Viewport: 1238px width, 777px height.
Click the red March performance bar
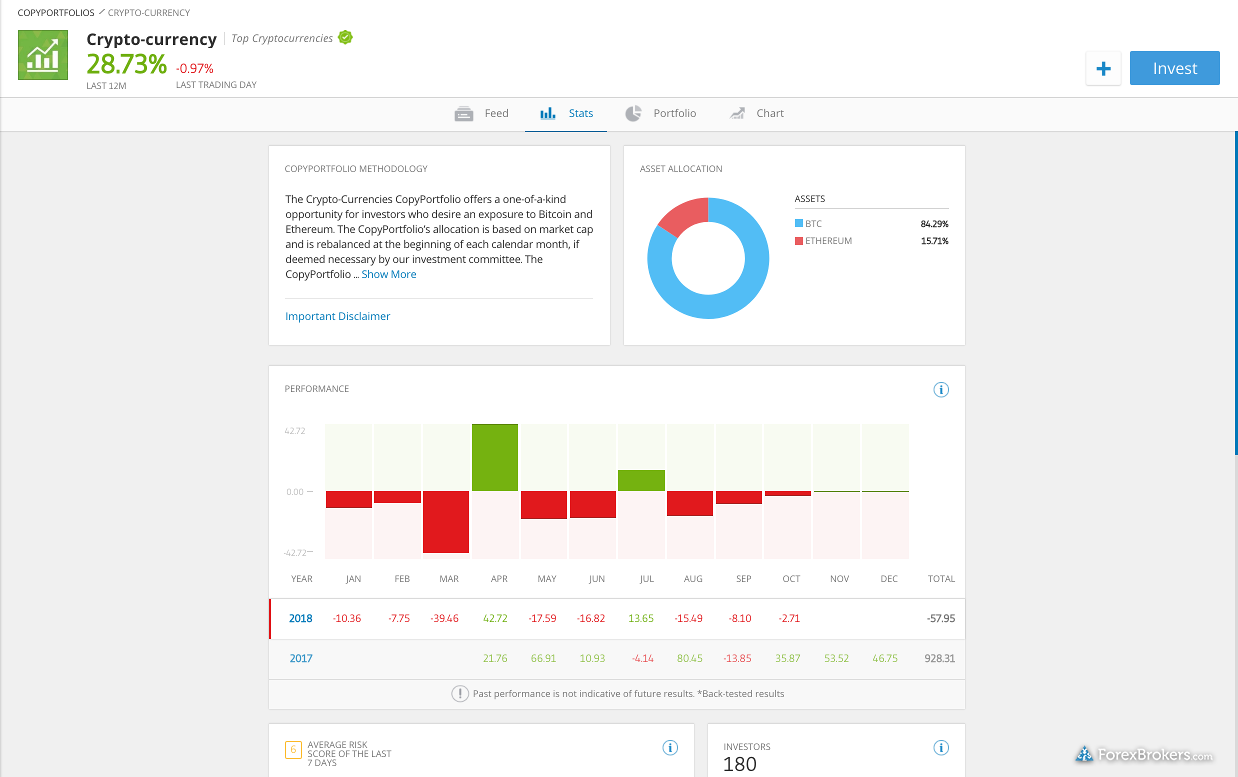pos(446,522)
